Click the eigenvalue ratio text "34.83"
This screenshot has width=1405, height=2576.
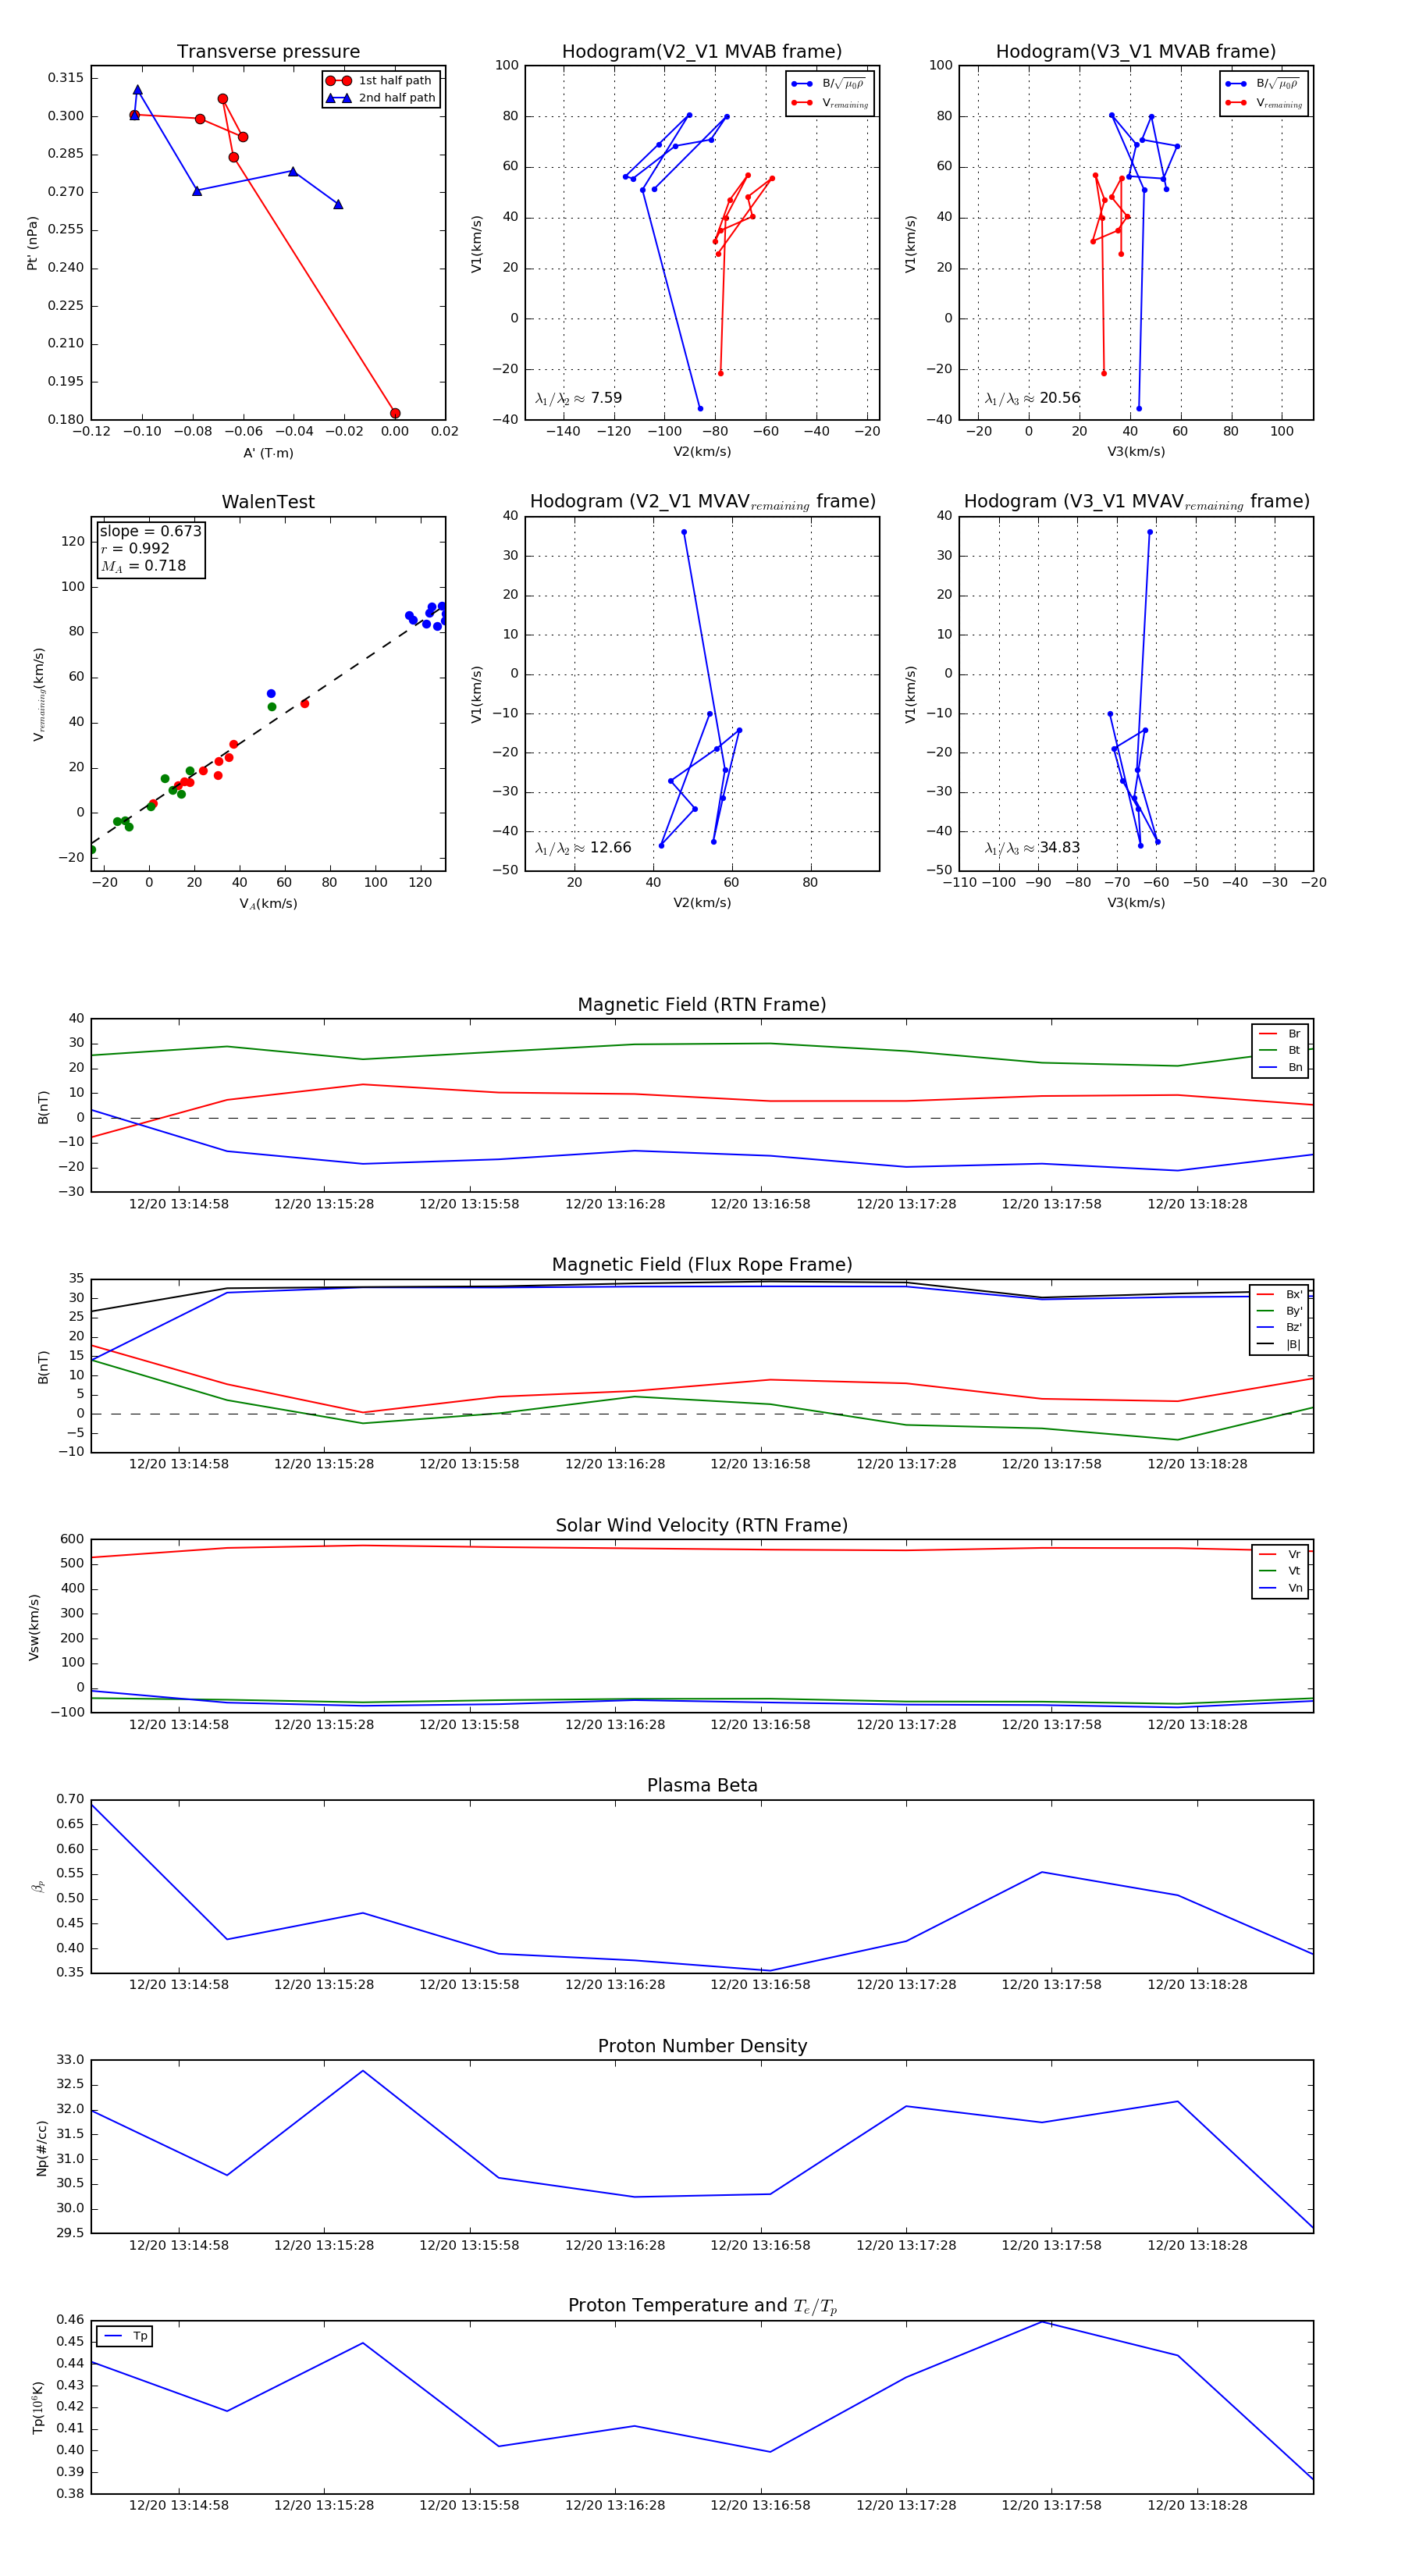pyautogui.click(x=1060, y=848)
